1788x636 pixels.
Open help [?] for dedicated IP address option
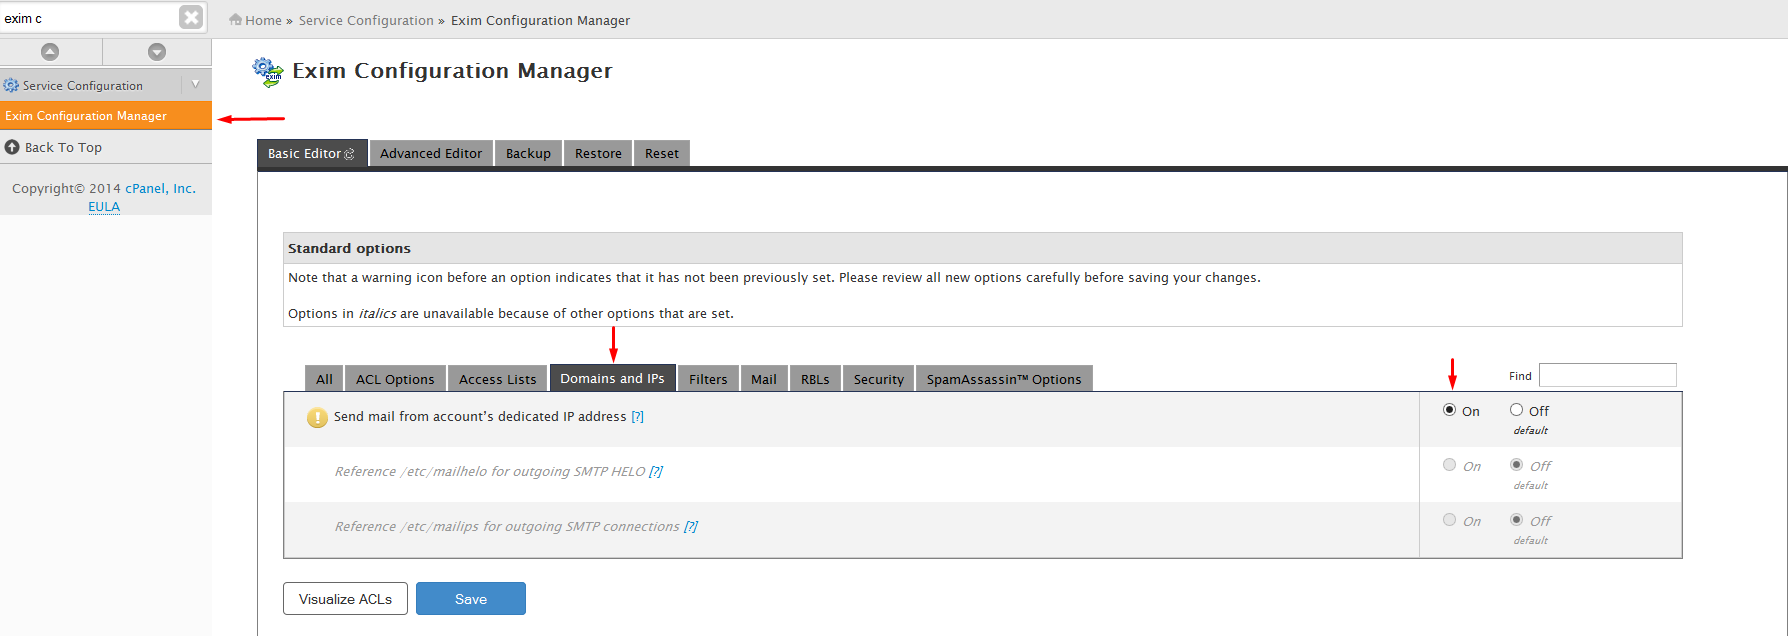tap(637, 417)
